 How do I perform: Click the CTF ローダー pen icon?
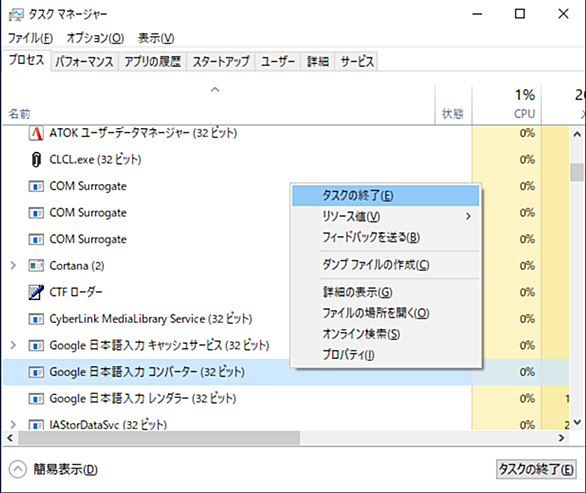[x=36, y=292]
